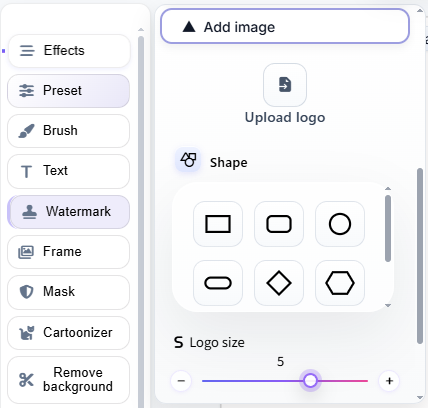Open the Preset panel
The image size is (428, 408).
click(x=69, y=91)
